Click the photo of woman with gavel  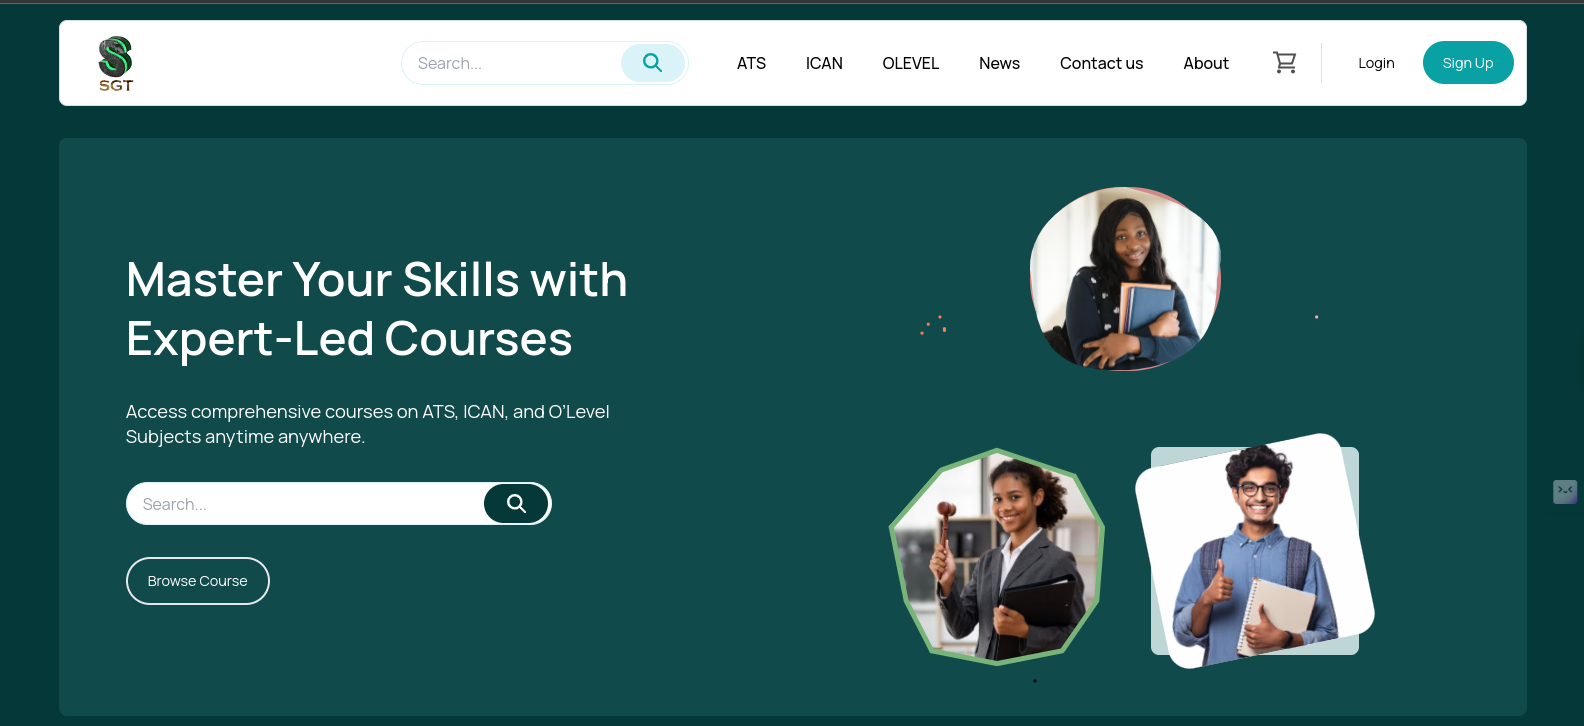997,556
